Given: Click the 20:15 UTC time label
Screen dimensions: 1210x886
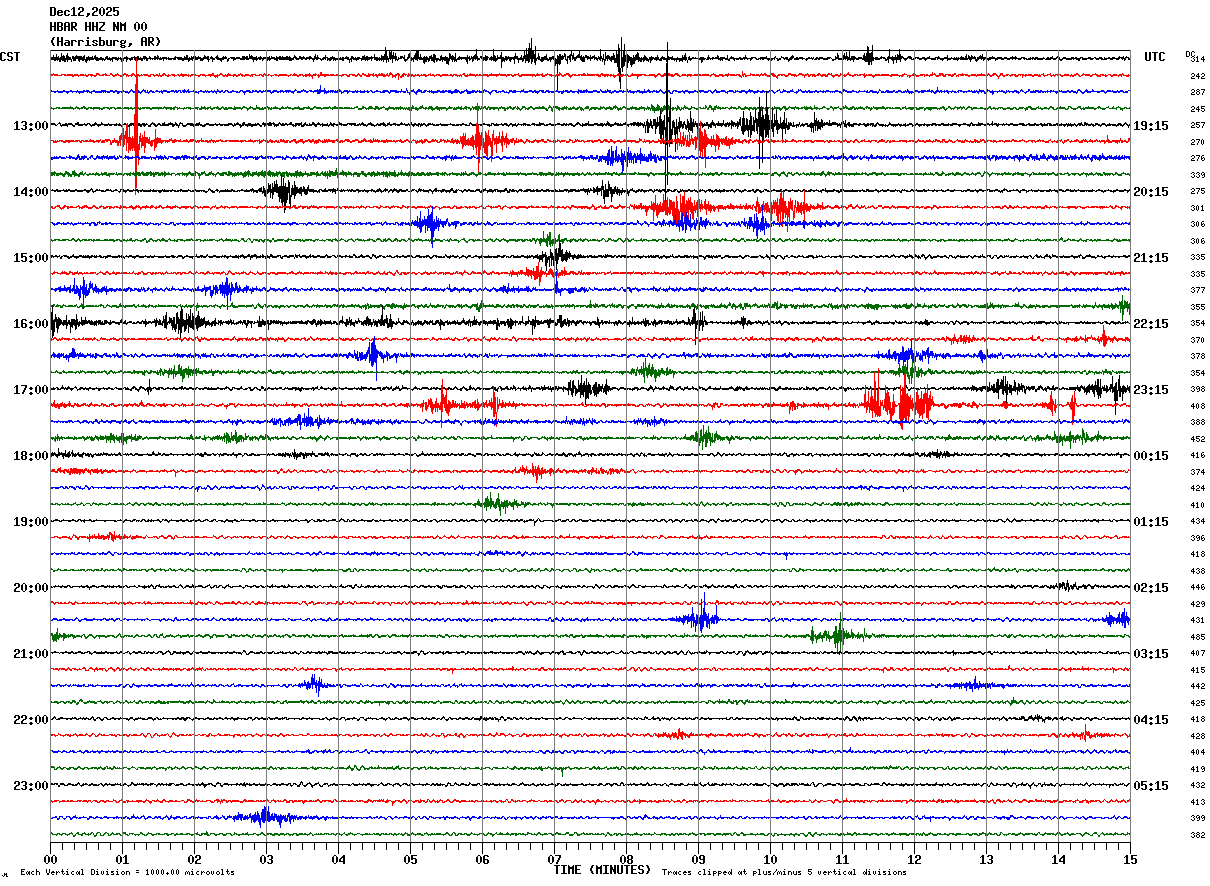Looking at the screenshot, I should click(x=1151, y=192).
